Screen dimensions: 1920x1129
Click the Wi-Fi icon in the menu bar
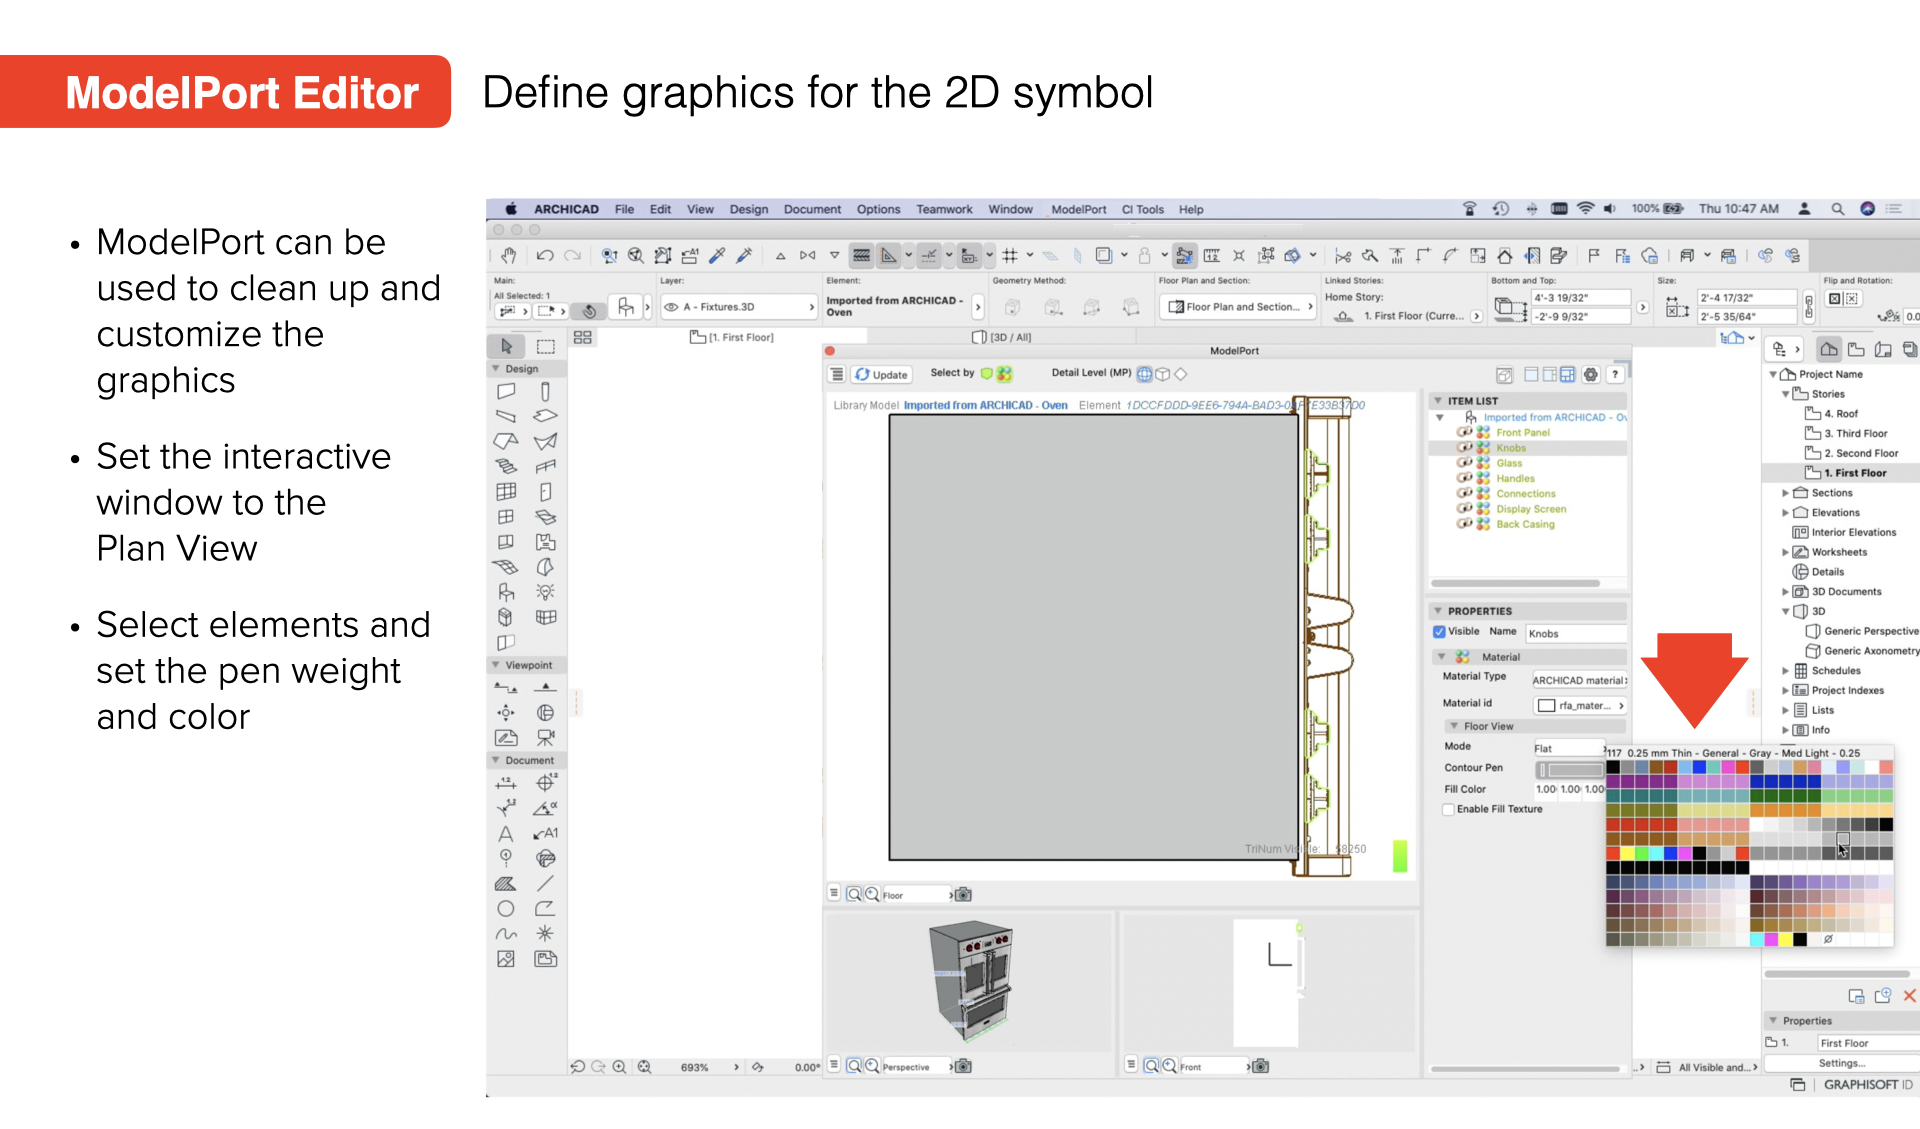1585,209
